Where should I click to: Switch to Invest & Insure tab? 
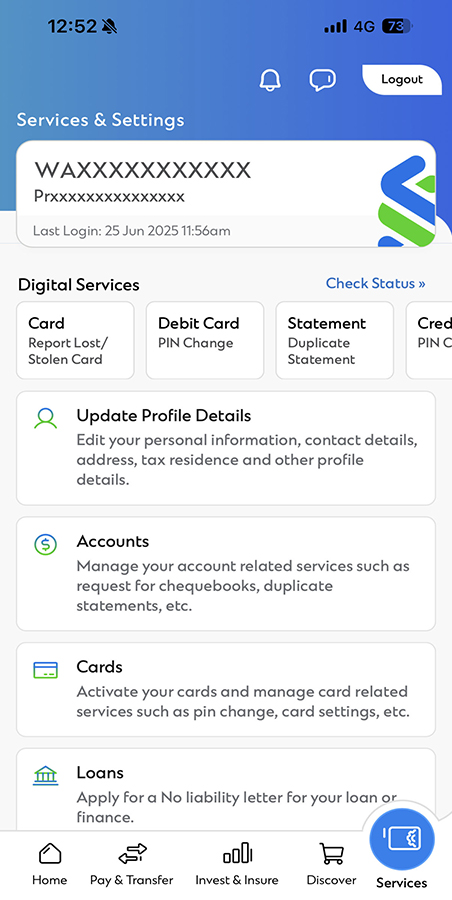point(237,865)
